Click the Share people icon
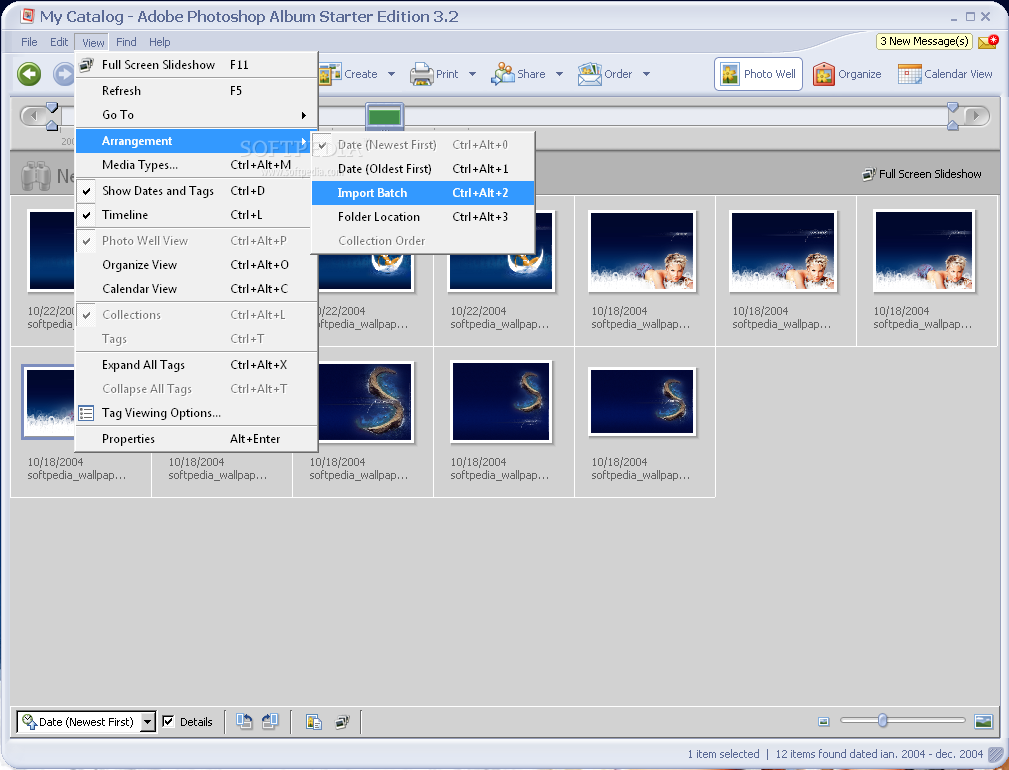Viewport: 1009px width, 770px height. (503, 74)
